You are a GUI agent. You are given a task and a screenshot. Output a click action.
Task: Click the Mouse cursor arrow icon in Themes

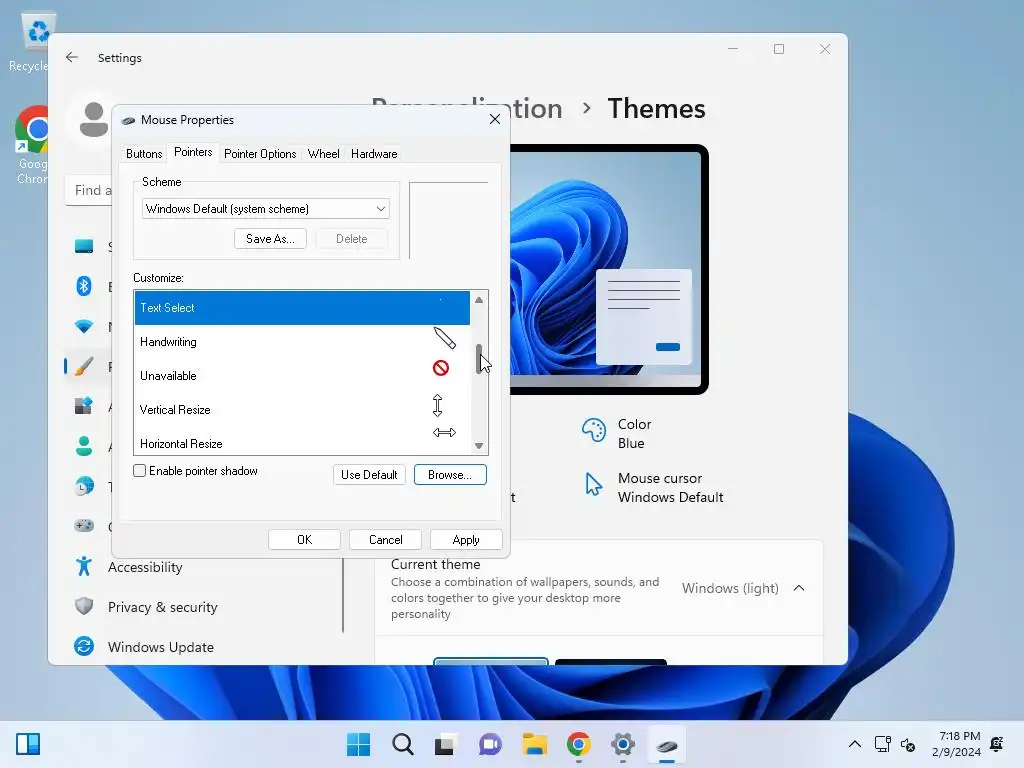[x=594, y=484]
